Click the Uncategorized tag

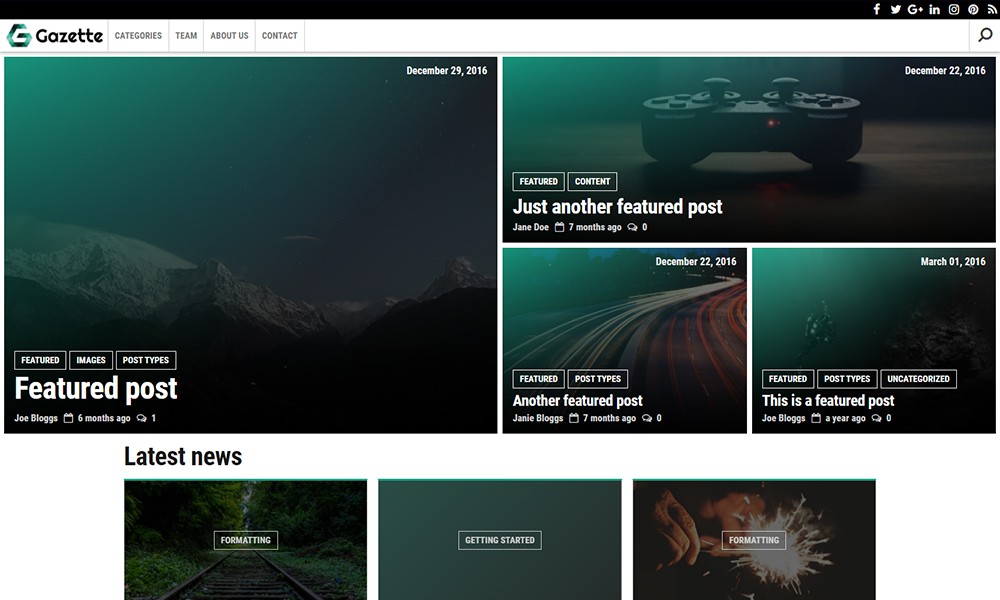click(918, 379)
